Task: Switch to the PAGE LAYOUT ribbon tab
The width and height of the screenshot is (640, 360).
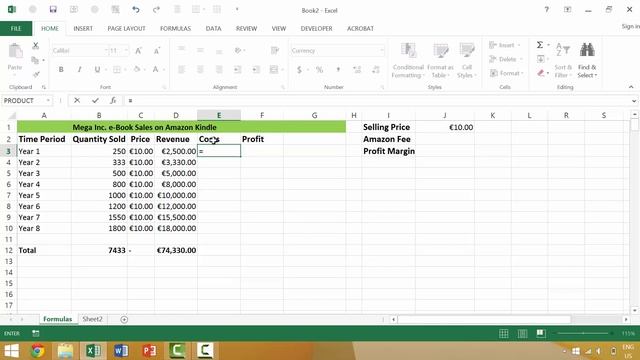Action: pos(126,29)
